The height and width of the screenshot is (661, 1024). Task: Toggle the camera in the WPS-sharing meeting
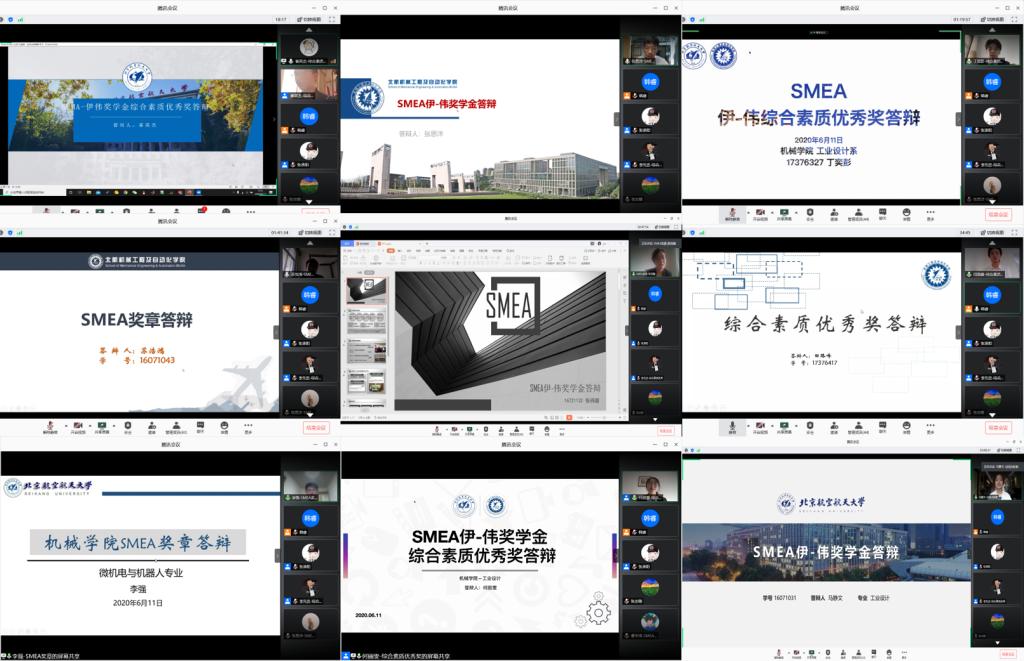(455, 430)
